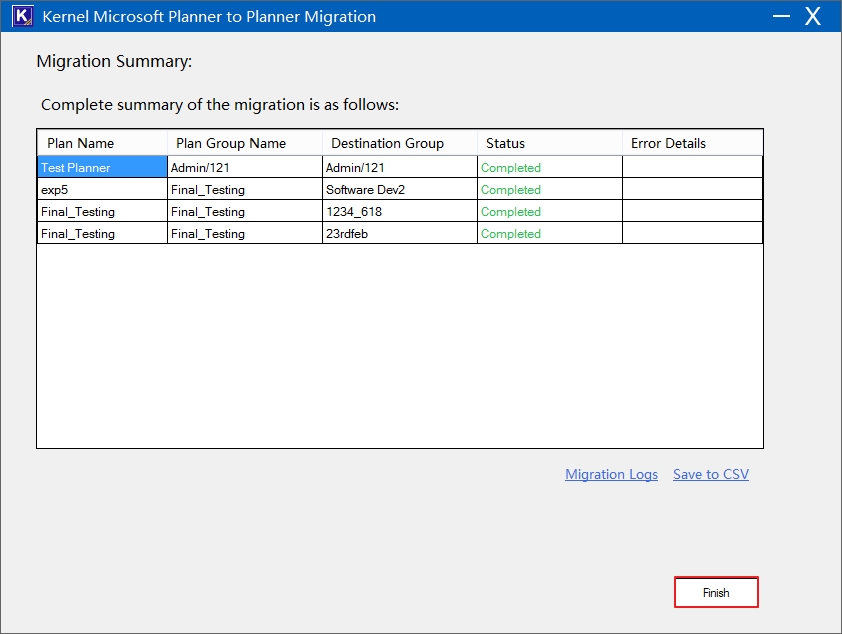The image size is (842, 634).
Task: Click the 1234_618 destination cell
Action: [x=400, y=211]
